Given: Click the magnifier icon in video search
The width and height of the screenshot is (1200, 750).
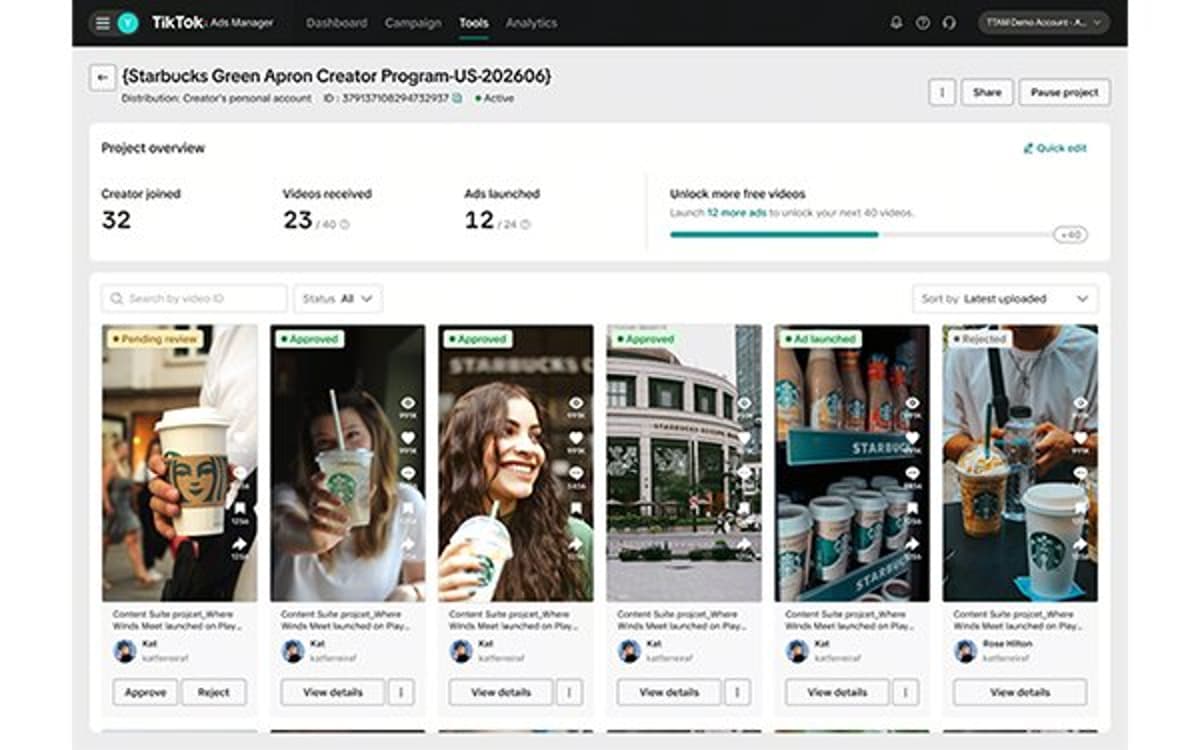Looking at the screenshot, I should [x=117, y=298].
